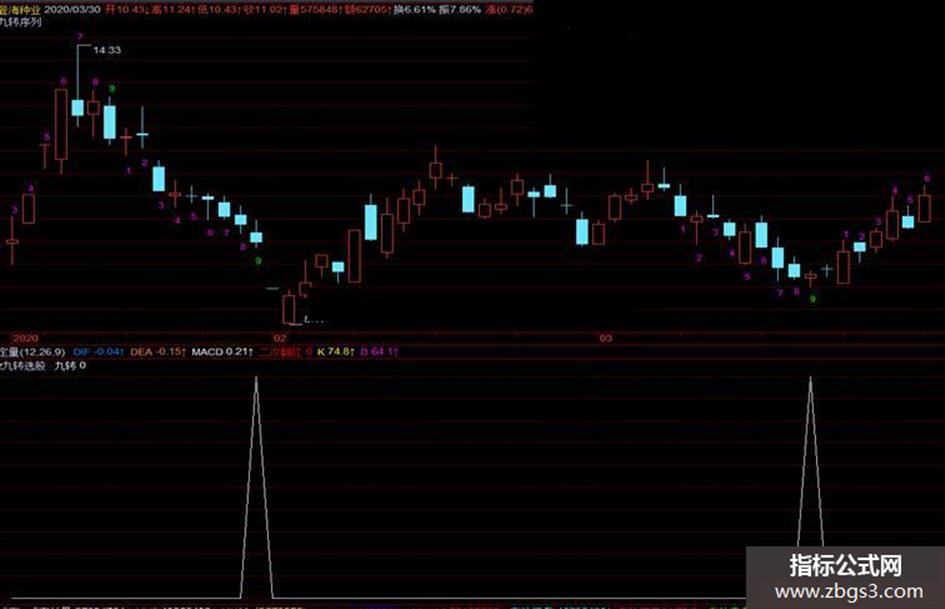Viewport: 945px width, 609px height.
Task: Click the green 9 marker before the February low
Action: tap(259, 261)
